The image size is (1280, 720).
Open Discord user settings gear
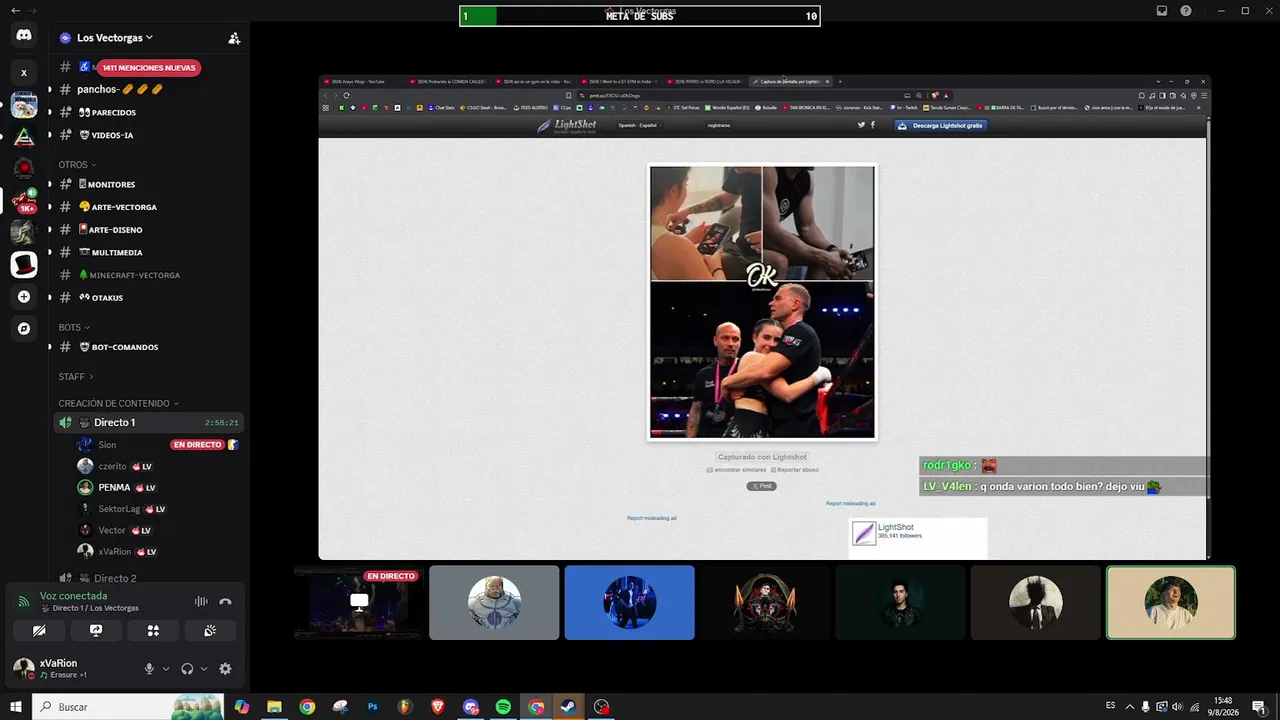[x=225, y=669]
